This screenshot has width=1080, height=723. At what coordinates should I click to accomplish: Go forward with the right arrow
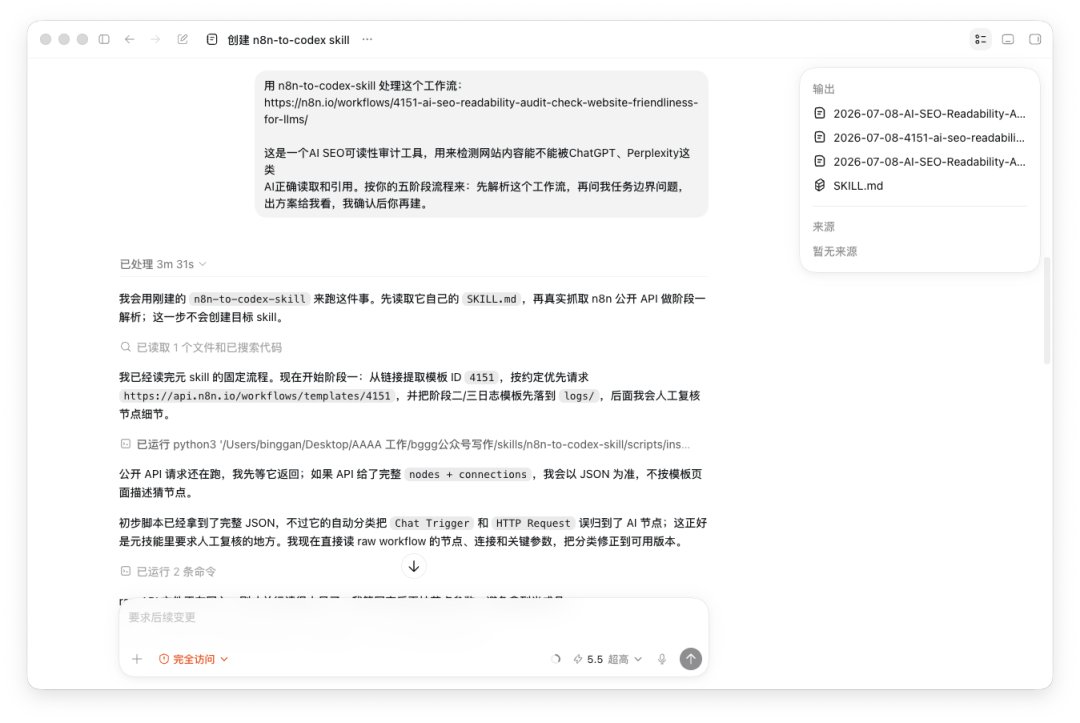pos(156,39)
